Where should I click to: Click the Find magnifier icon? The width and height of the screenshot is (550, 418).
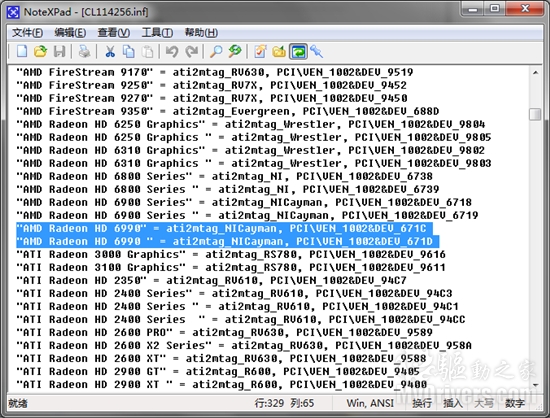pos(216,52)
